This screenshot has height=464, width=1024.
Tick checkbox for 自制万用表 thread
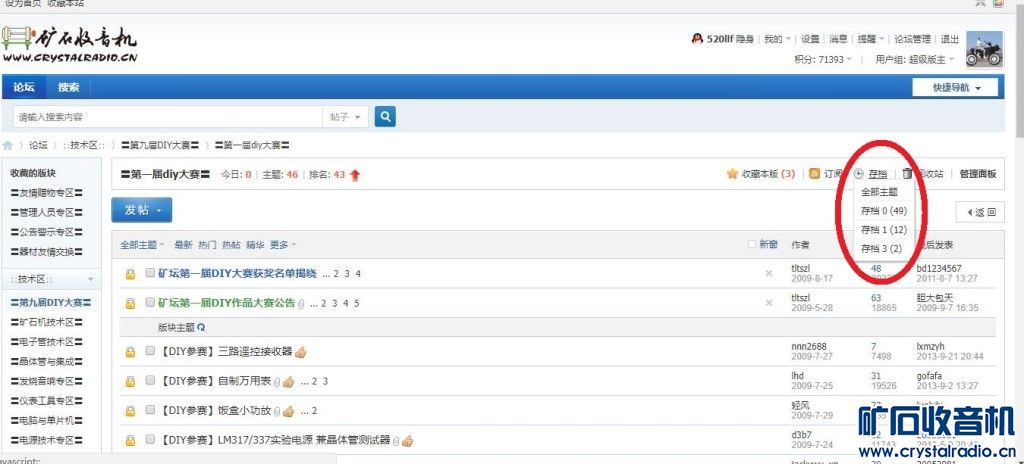pyautogui.click(x=150, y=381)
